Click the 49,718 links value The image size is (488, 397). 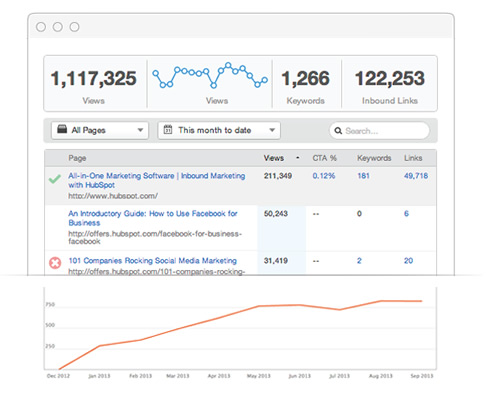pyautogui.click(x=416, y=176)
